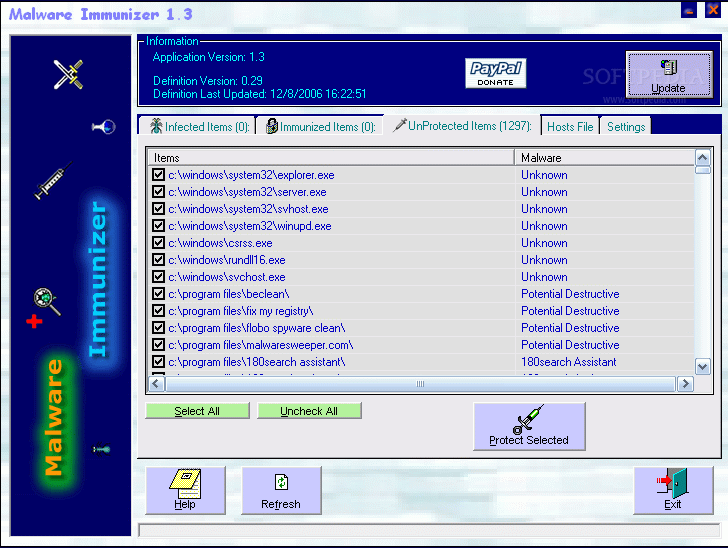
Task: Uncheck the 180search assistant checkbox
Action: click(x=158, y=362)
